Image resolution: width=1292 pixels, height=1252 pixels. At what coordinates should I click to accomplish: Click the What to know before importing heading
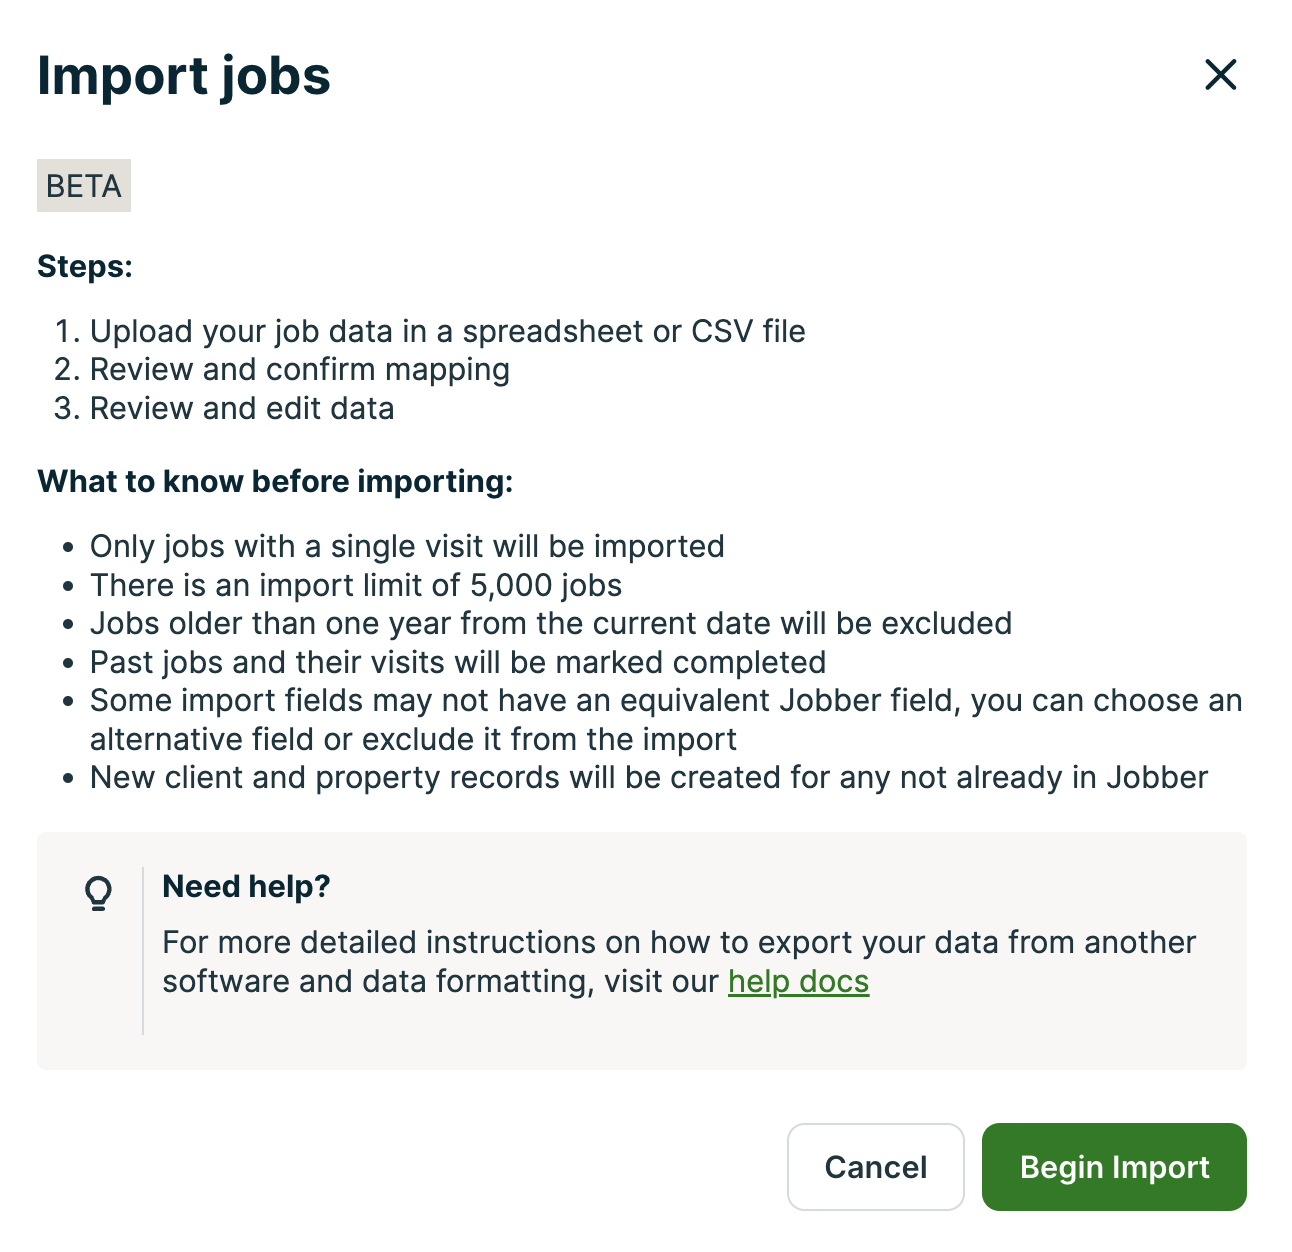(x=275, y=482)
